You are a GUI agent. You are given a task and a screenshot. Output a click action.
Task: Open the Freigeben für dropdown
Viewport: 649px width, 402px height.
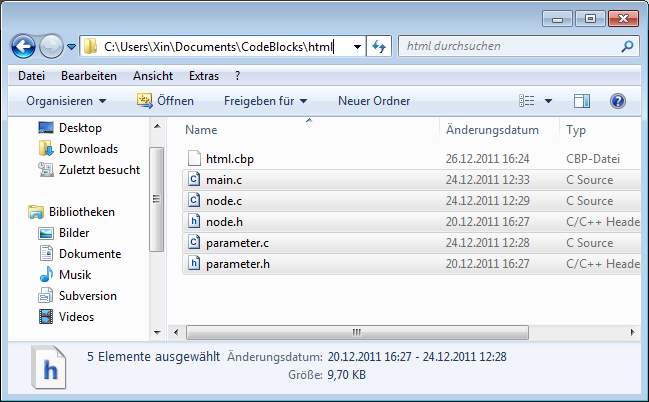coord(265,101)
